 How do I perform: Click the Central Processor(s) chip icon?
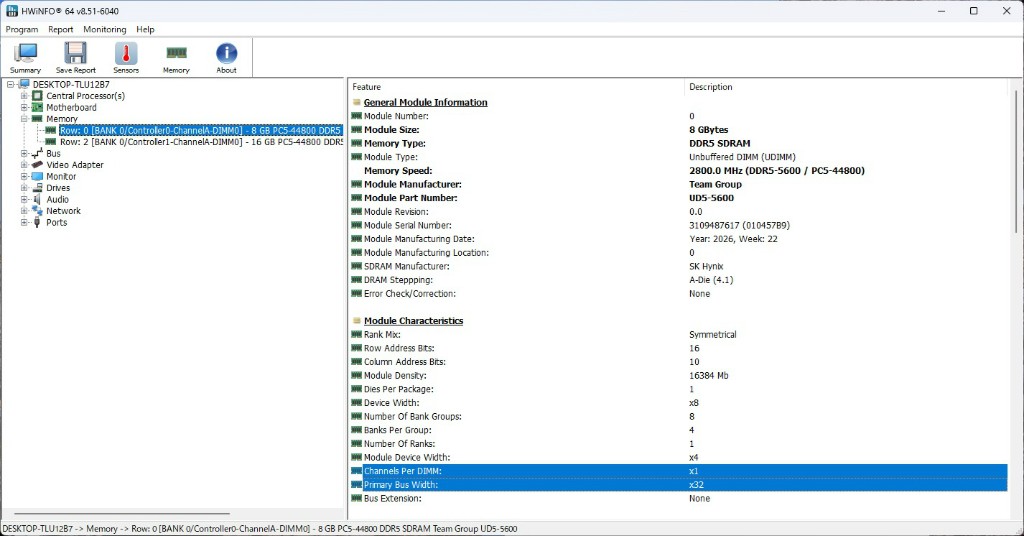coord(37,96)
